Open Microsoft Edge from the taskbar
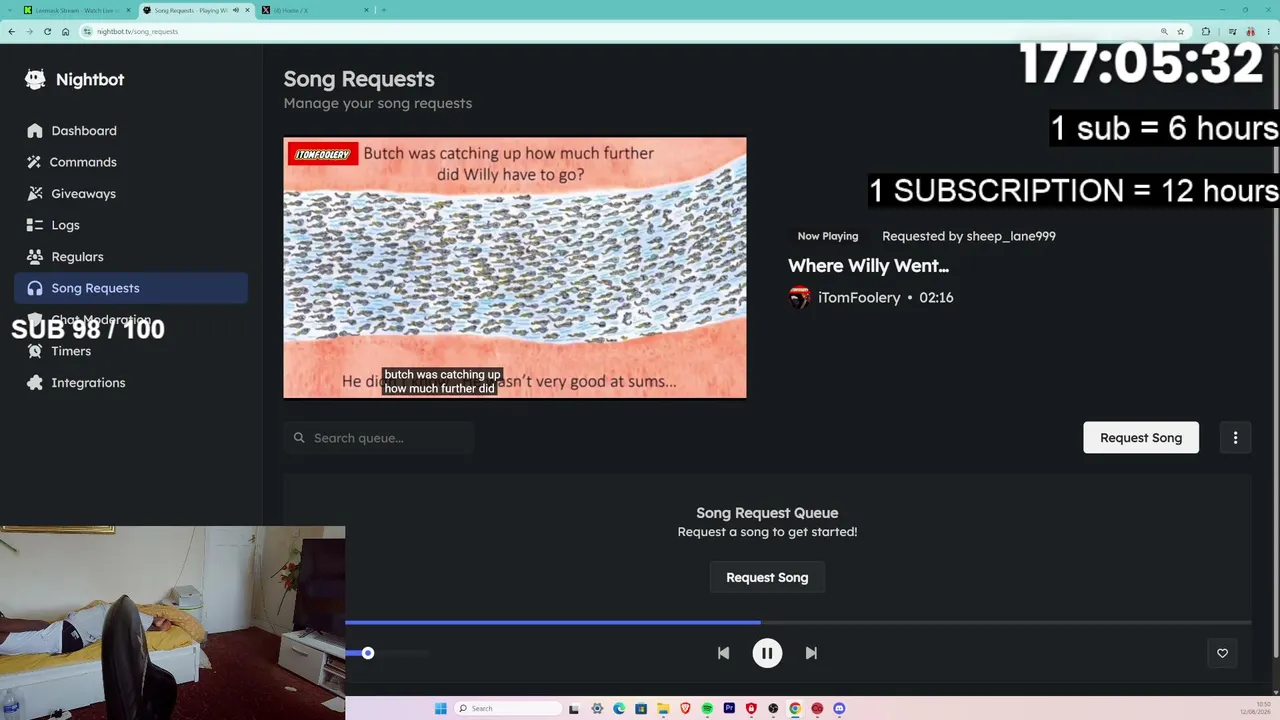The width and height of the screenshot is (1280, 720). [619, 709]
